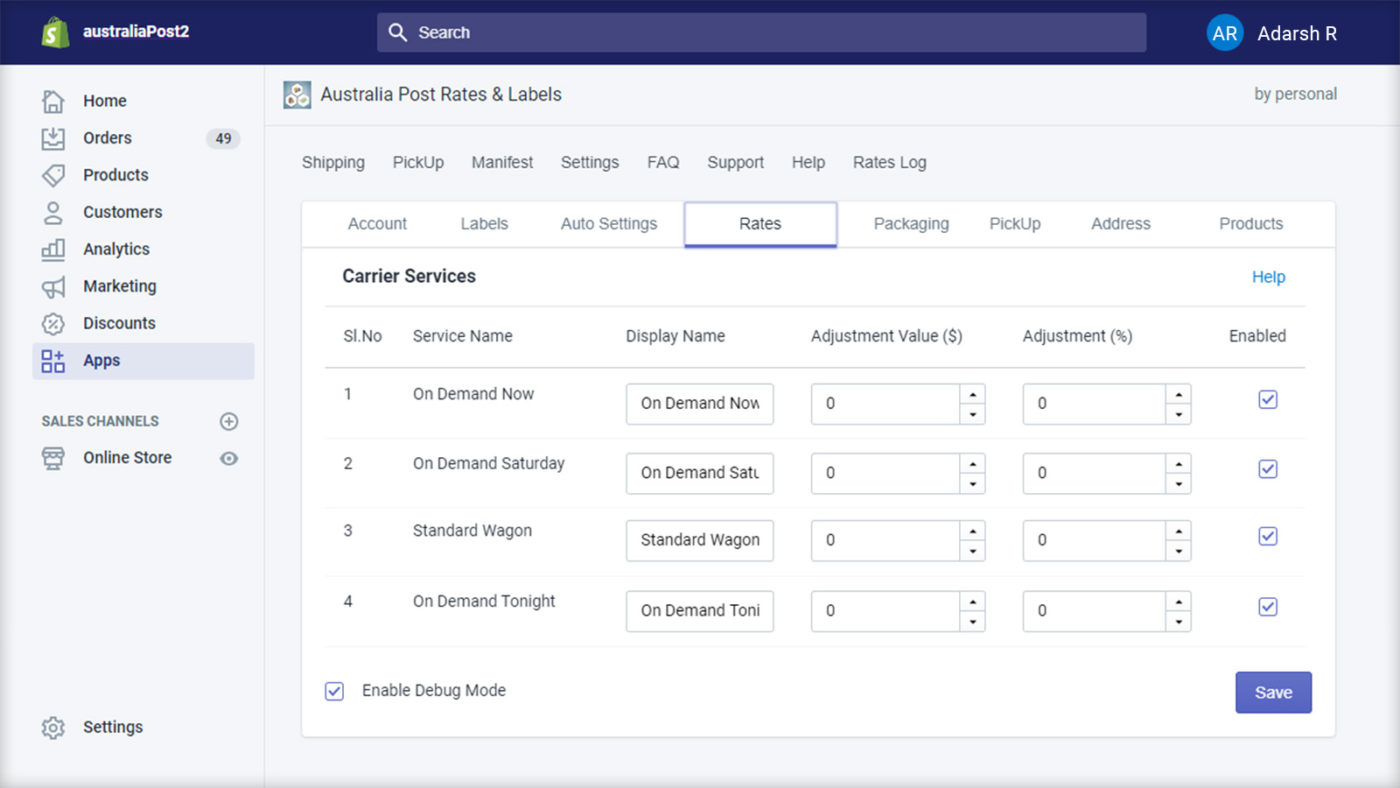
Task: Toggle Enabled checkbox for On Demand Tonight
Action: (1268, 607)
